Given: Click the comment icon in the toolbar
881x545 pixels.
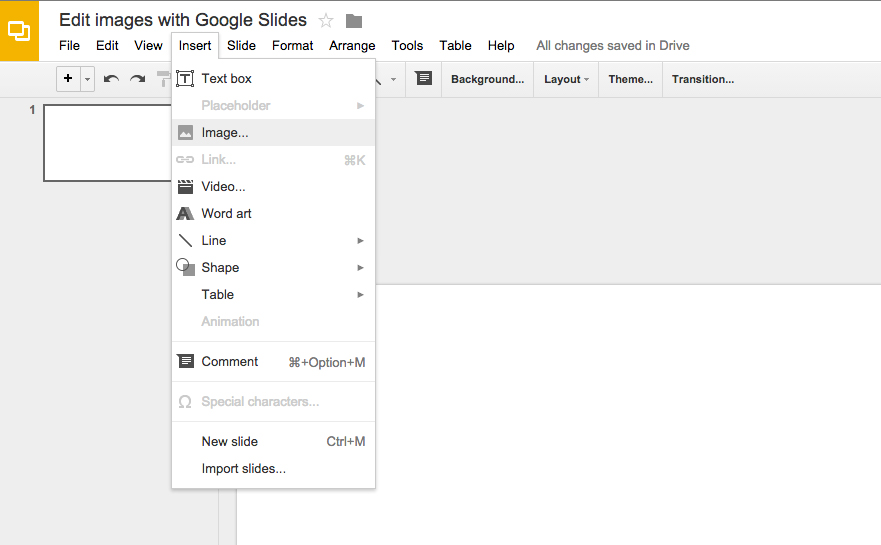Looking at the screenshot, I should [424, 78].
